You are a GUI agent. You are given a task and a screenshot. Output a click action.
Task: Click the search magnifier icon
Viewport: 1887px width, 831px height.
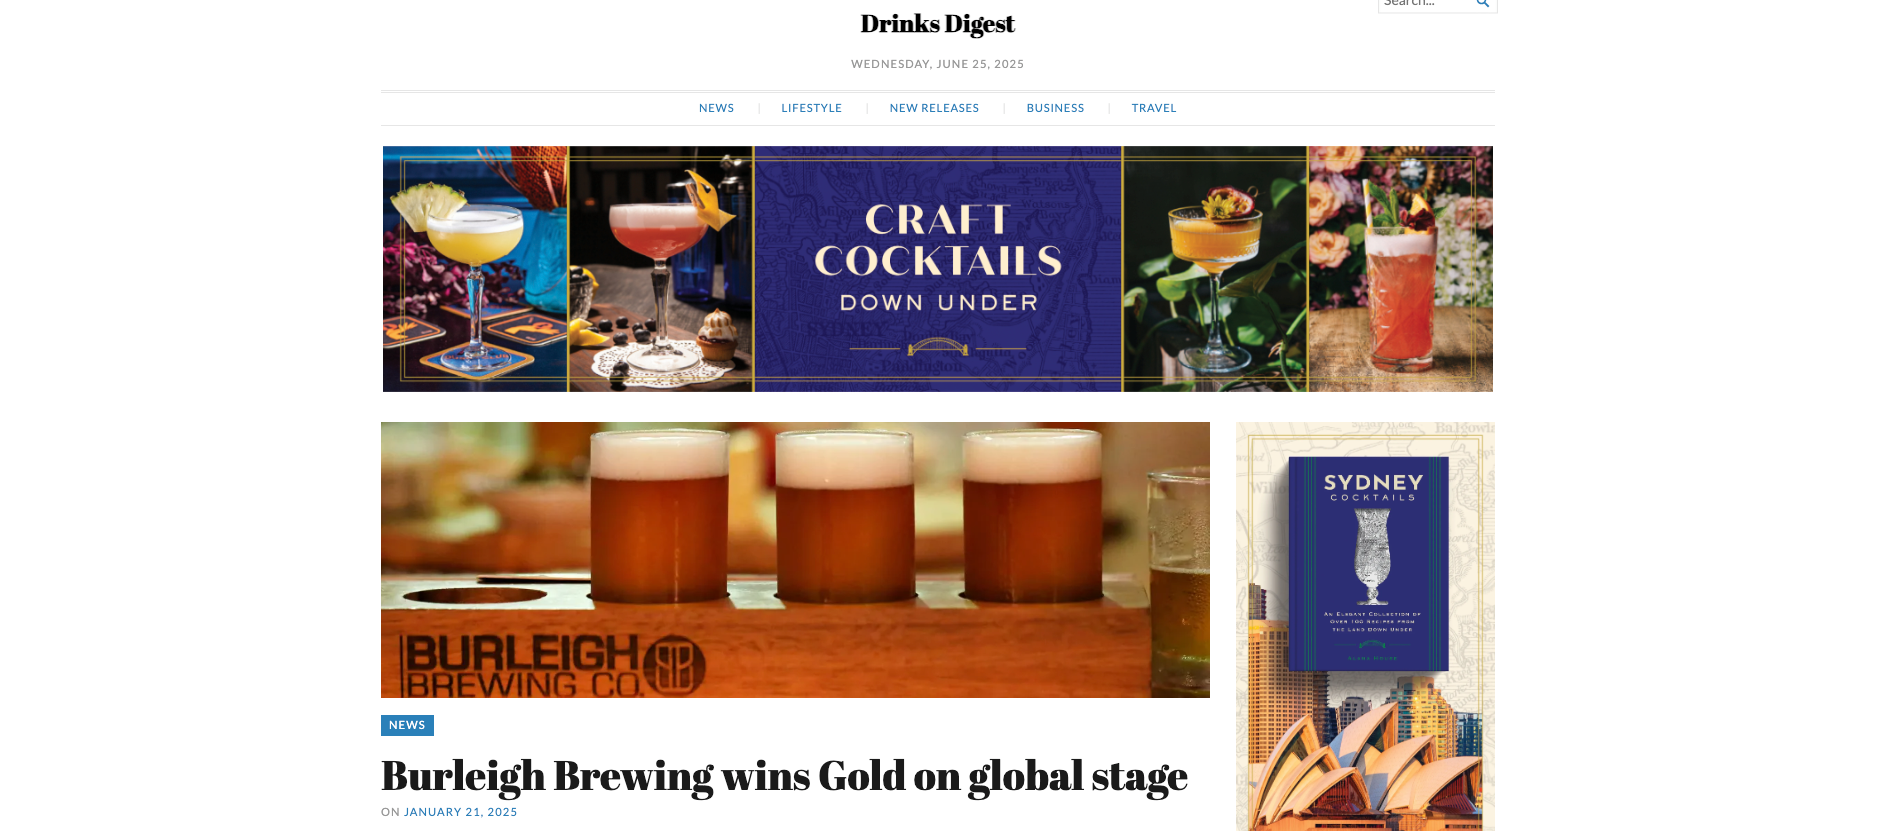pos(1483,3)
